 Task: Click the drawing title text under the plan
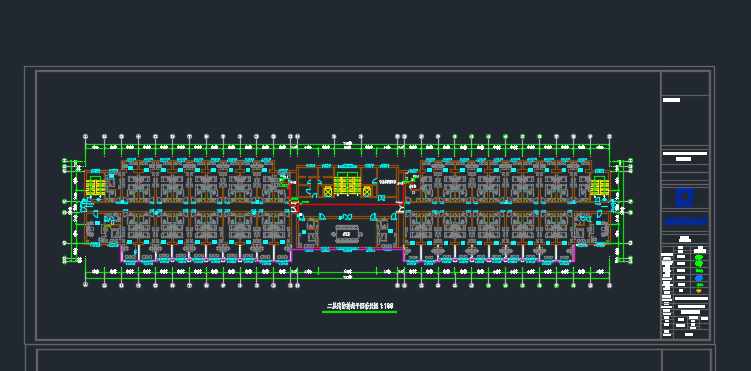click(359, 305)
